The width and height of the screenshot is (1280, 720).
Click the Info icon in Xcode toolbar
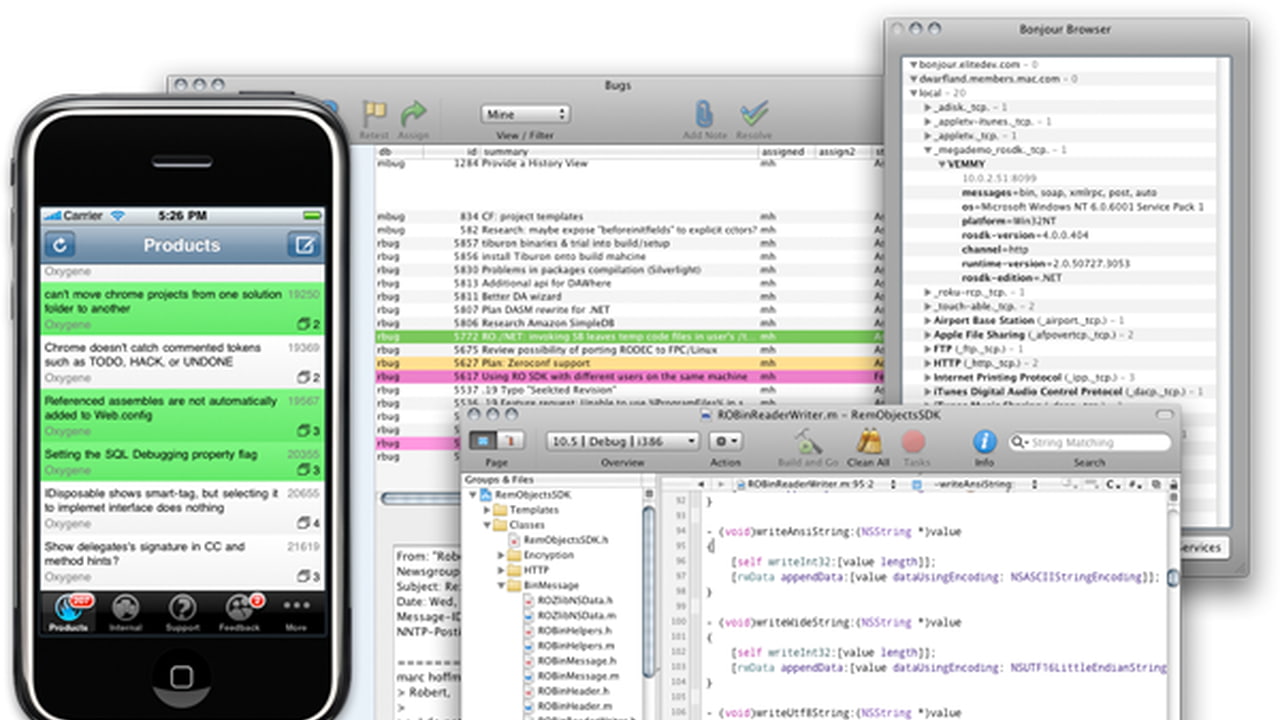pyautogui.click(x=985, y=441)
